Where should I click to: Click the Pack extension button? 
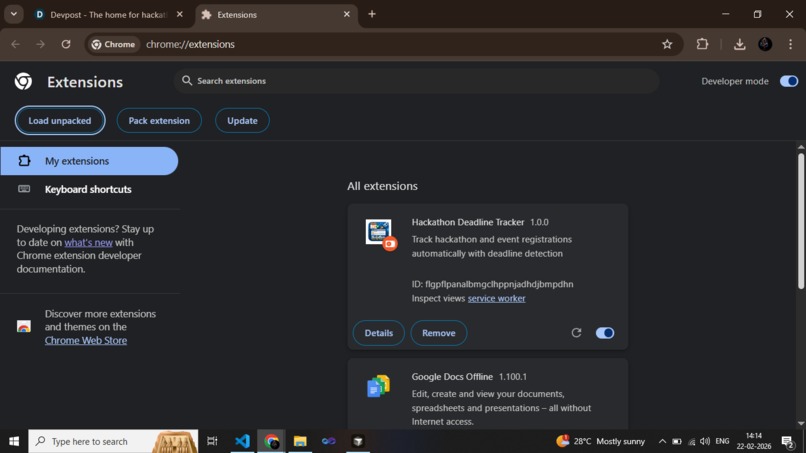(159, 120)
